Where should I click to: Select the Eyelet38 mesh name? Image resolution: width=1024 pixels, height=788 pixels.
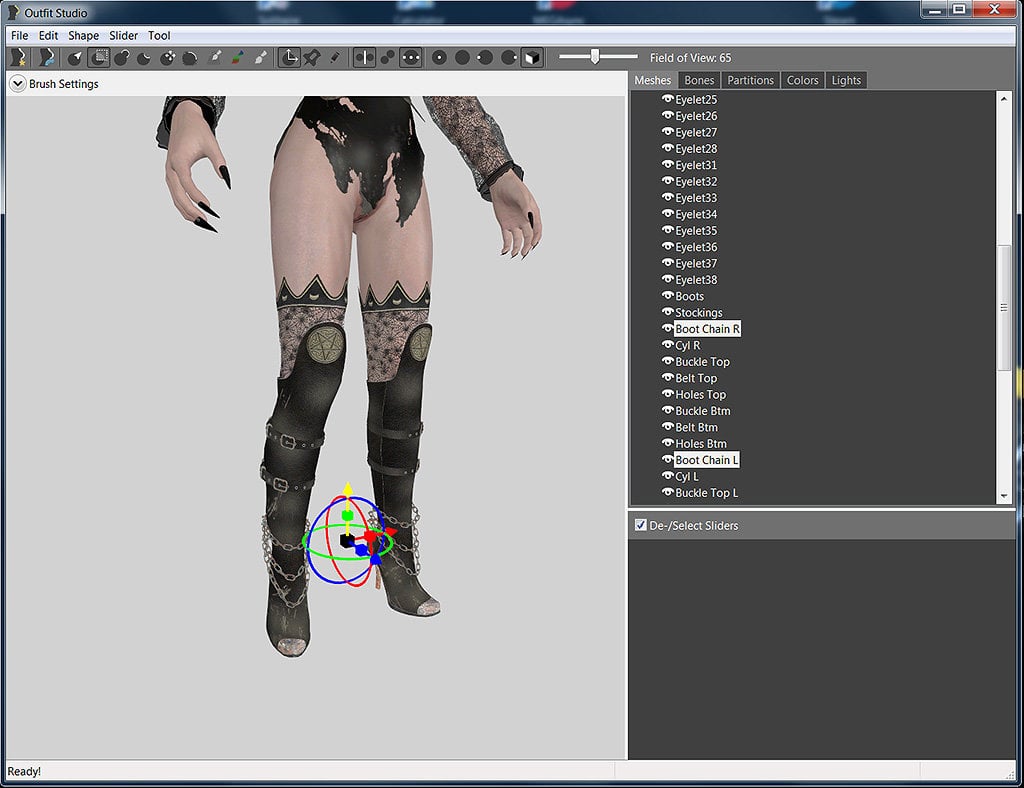696,279
